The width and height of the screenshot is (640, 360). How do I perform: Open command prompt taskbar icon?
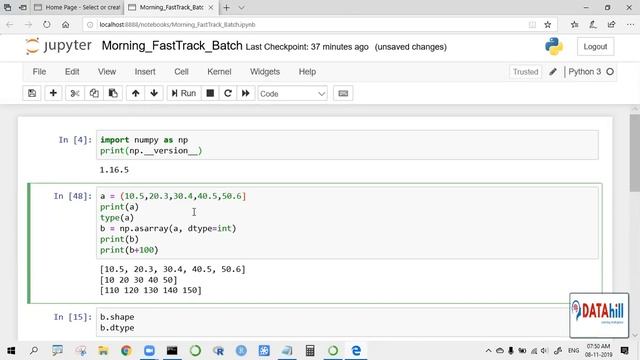(172, 351)
